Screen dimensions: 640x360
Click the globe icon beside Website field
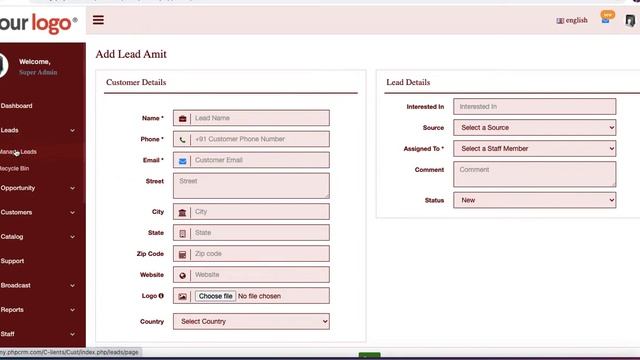(182, 276)
